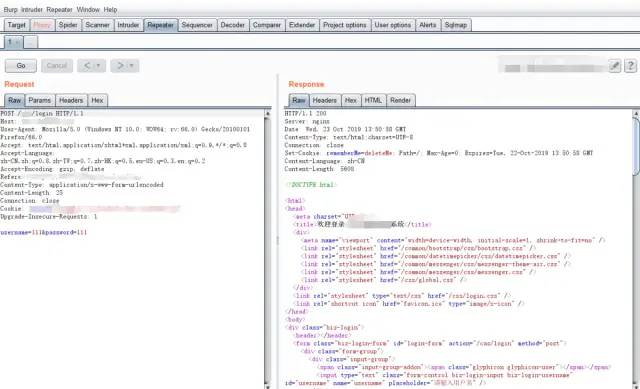The height and width of the screenshot is (389, 640).
Task: Open the Sqlmap extension tab
Action: pos(456,25)
